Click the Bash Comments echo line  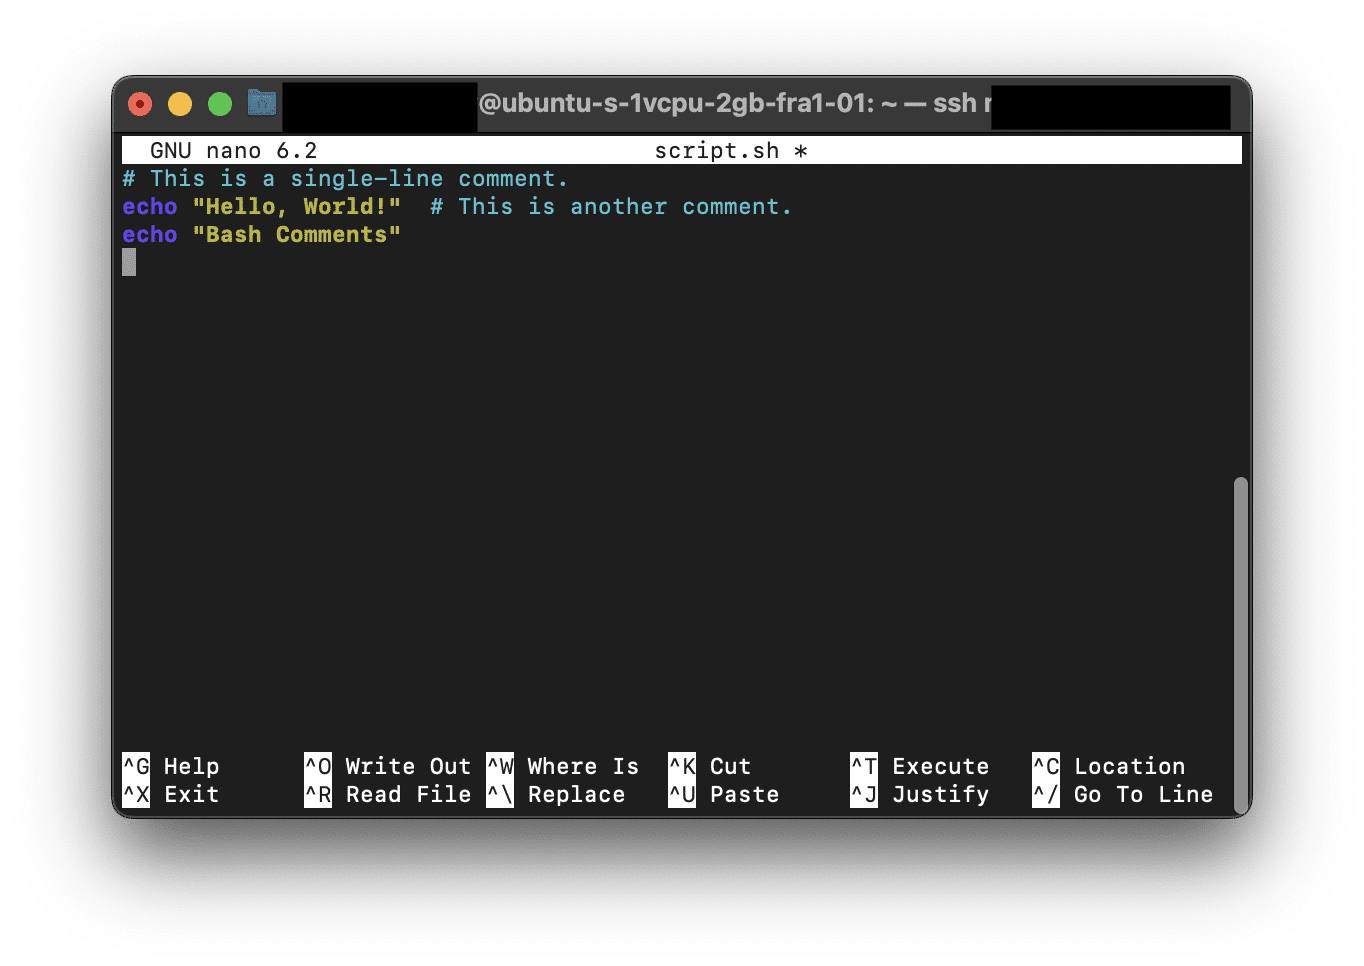262,234
